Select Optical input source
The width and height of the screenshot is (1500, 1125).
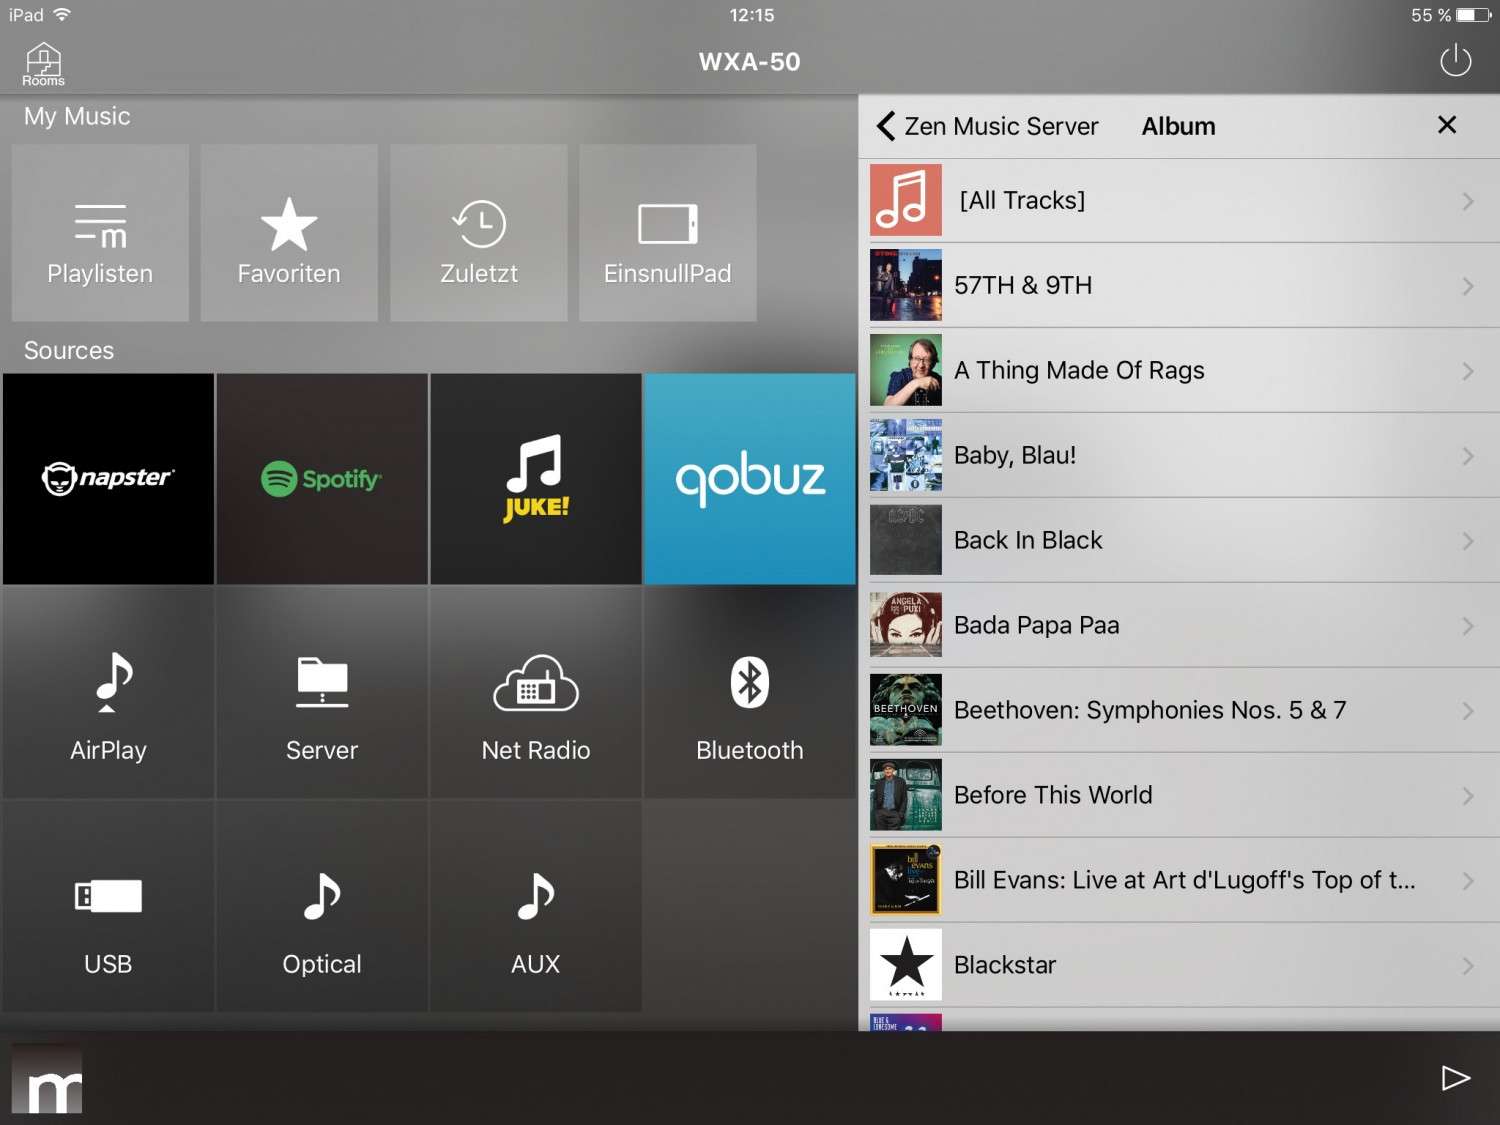pyautogui.click(x=322, y=907)
